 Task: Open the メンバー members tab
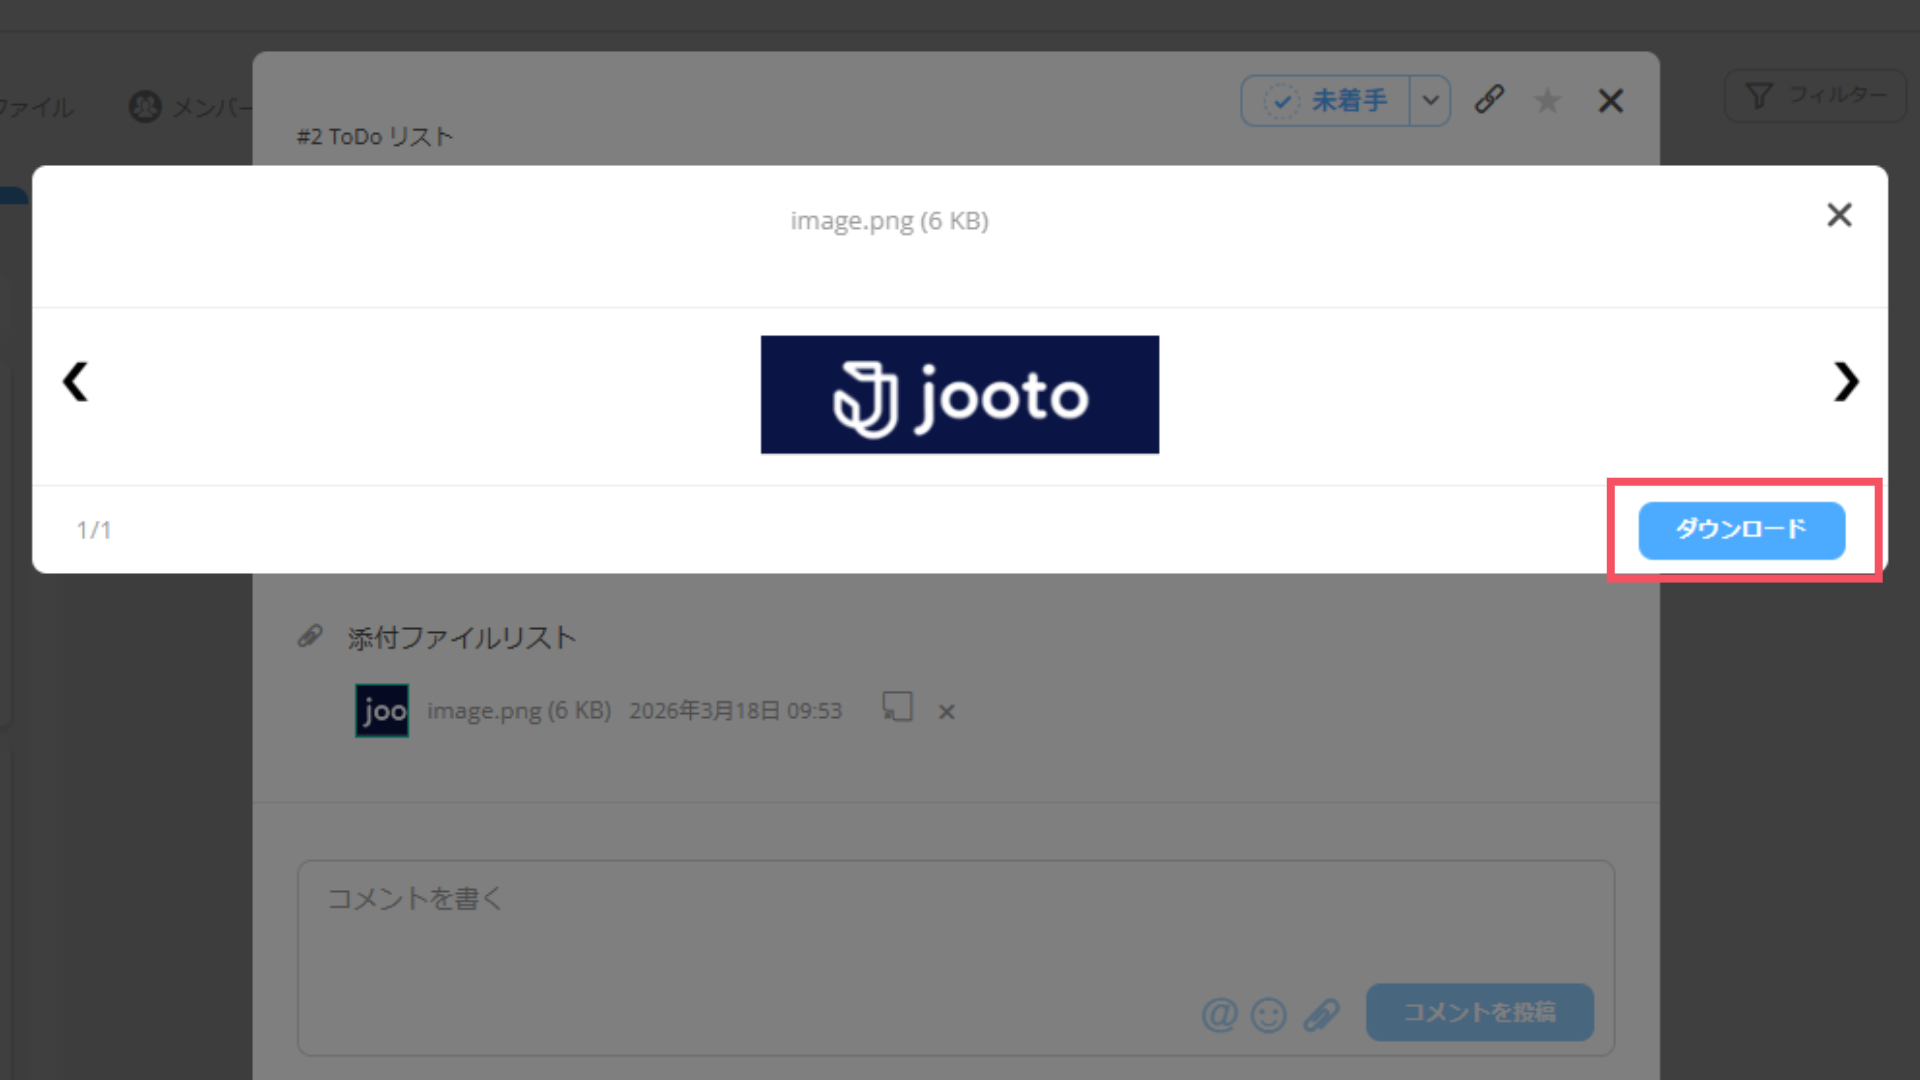[x=190, y=106]
